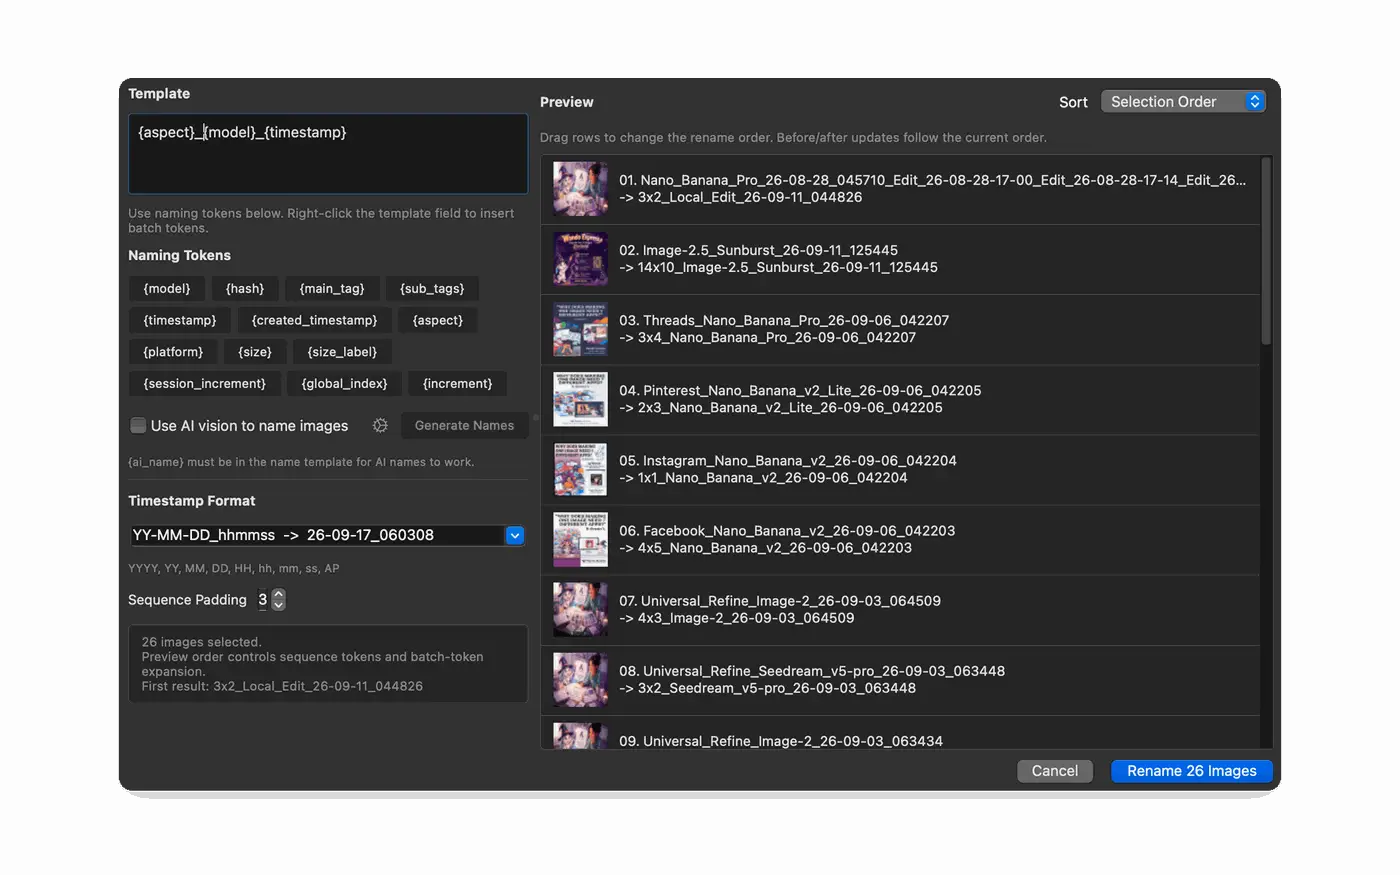Viewport: 1400px width, 875px height.
Task: Enable Use AI vision to name images
Action: pos(138,426)
